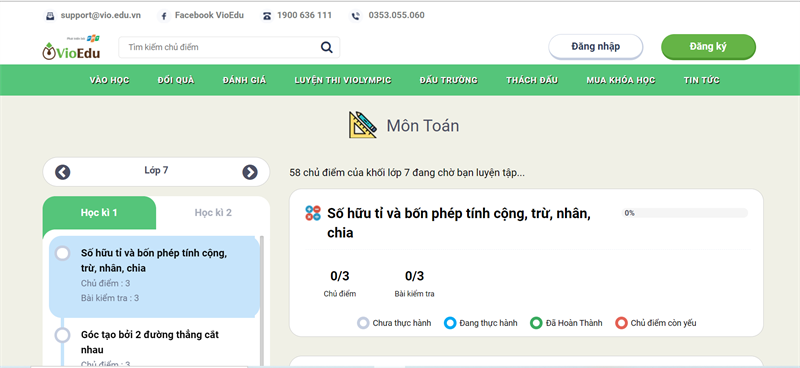Click the blue Đang thực hành legend circle
This screenshot has height=368, width=800.
tap(449, 323)
